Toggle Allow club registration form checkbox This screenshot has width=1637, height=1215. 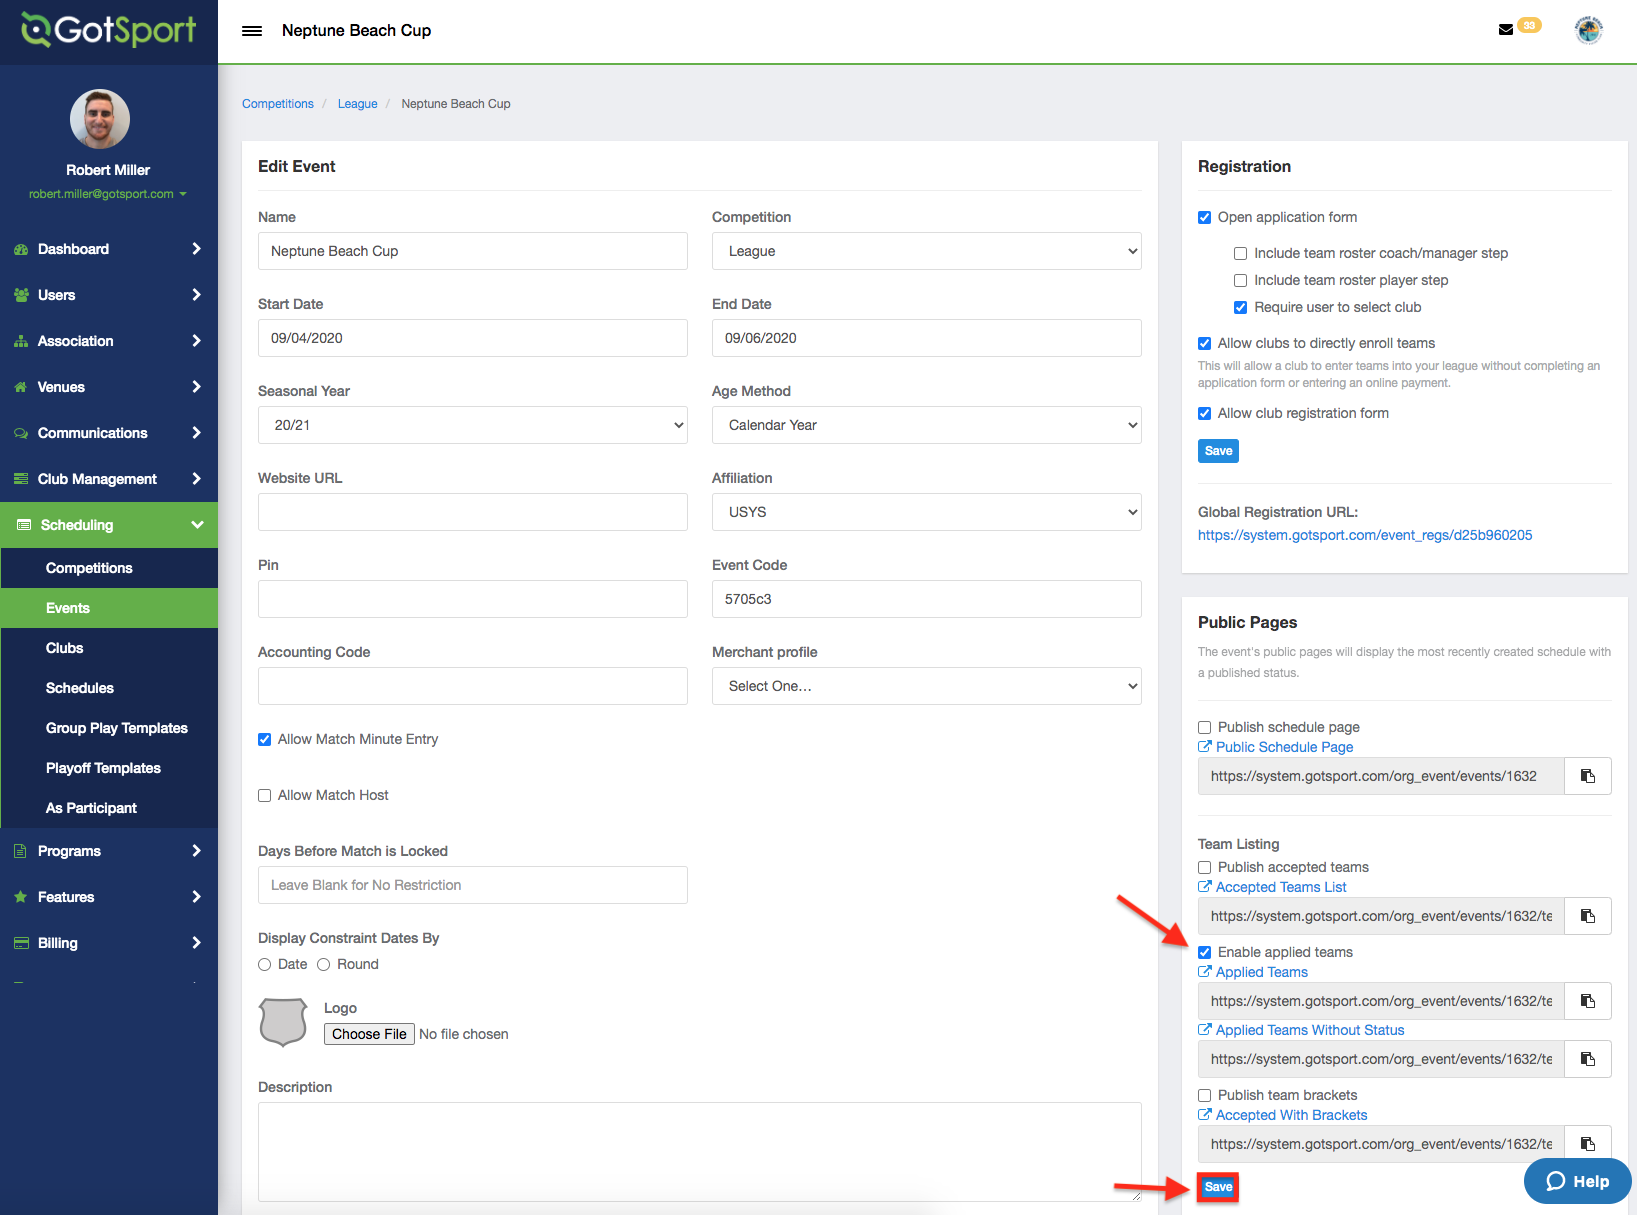pos(1205,414)
